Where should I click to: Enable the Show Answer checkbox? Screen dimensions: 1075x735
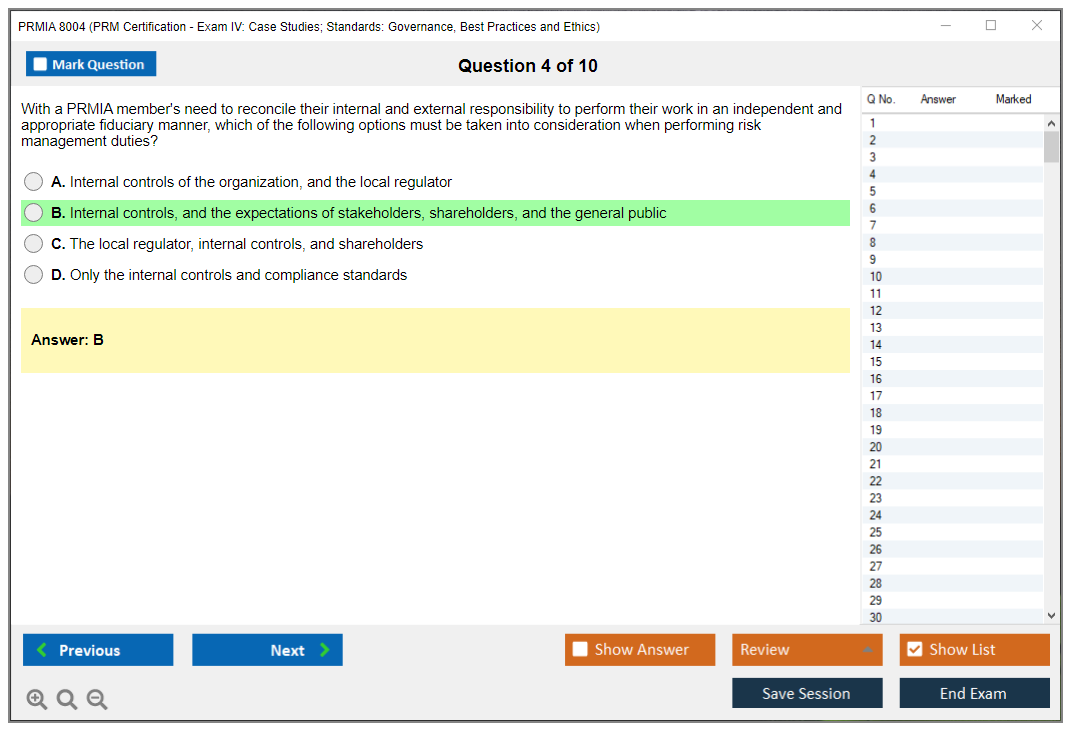[x=580, y=649]
